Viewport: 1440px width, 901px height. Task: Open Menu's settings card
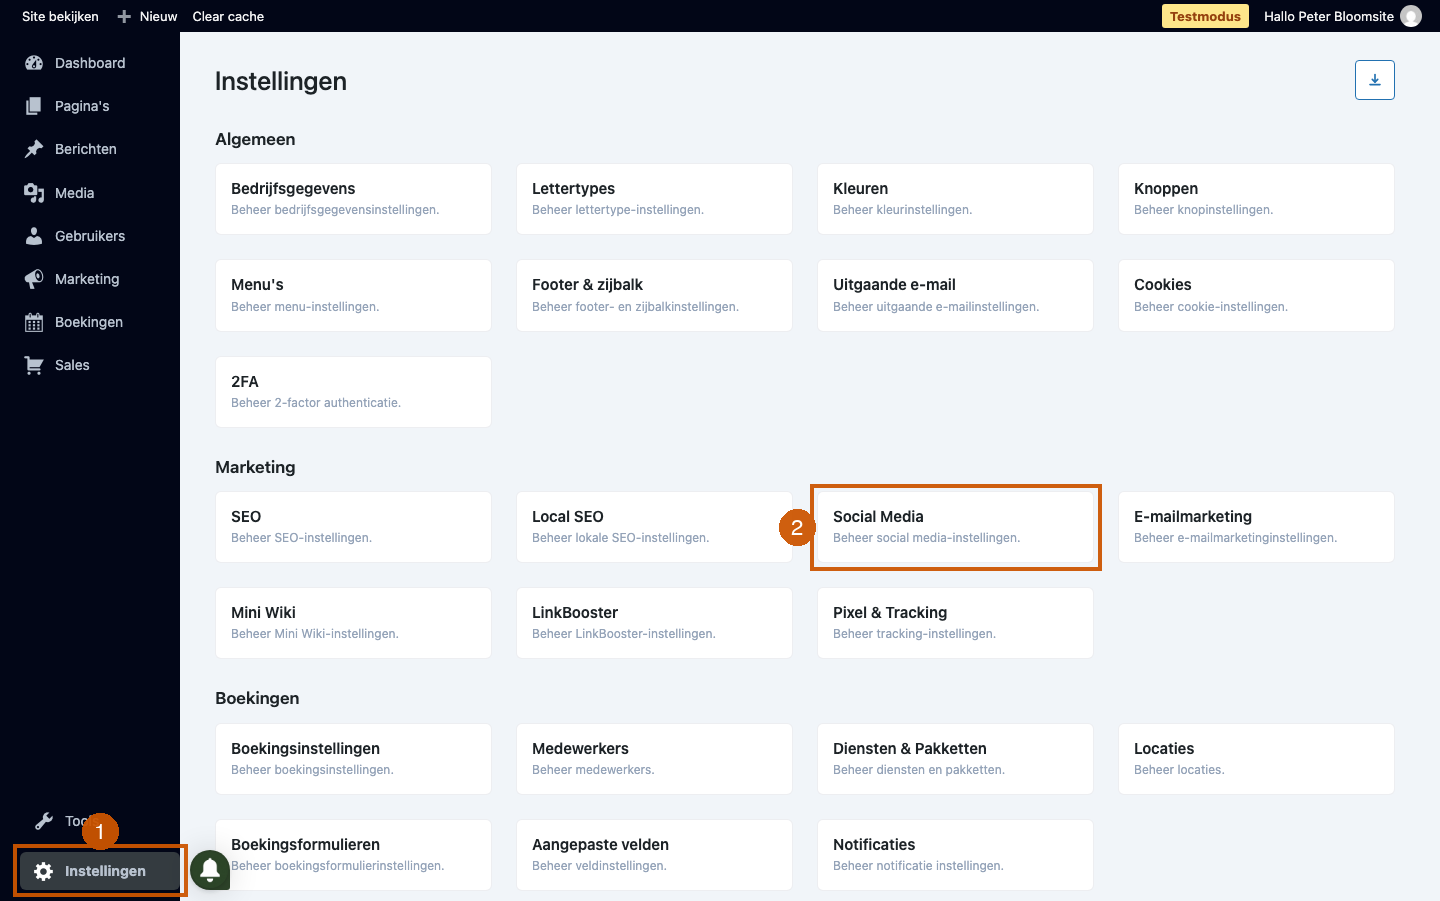pyautogui.click(x=353, y=295)
